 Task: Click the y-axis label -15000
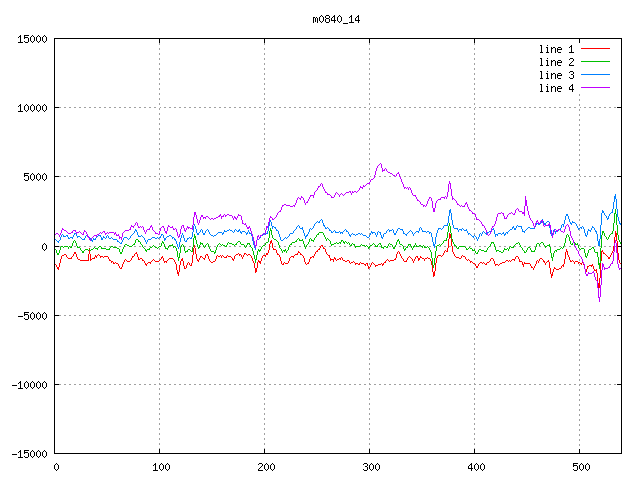(29, 454)
